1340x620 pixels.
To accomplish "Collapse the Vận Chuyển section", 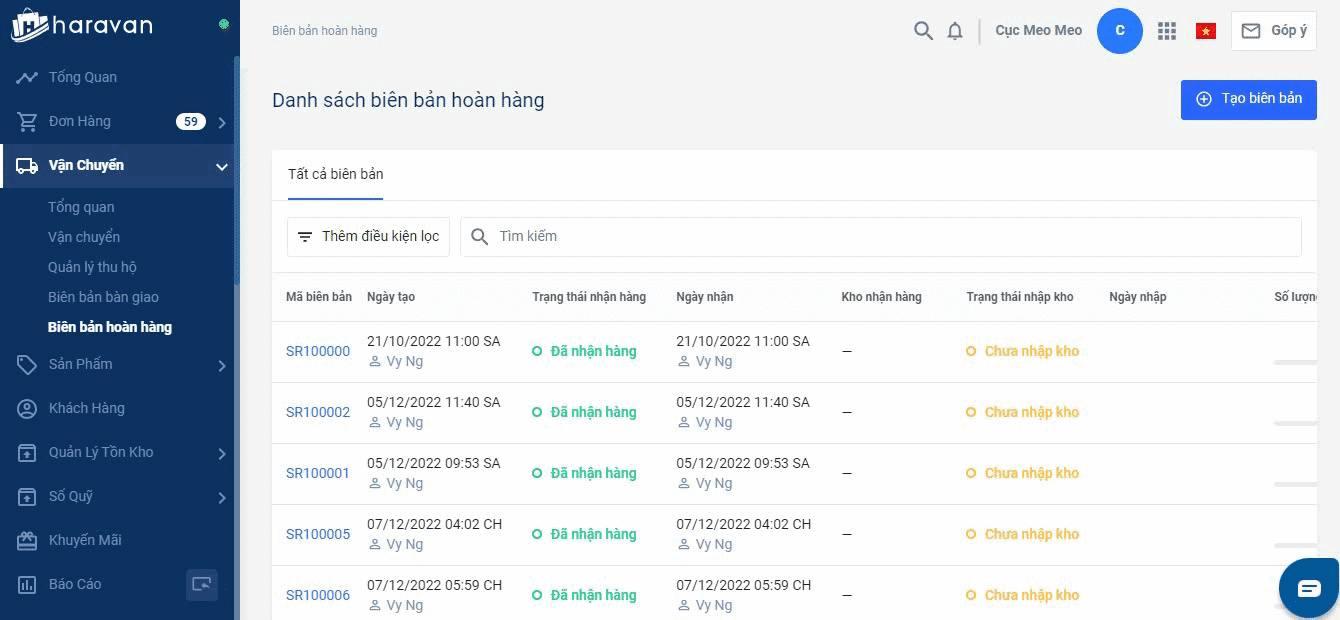I will [221, 166].
